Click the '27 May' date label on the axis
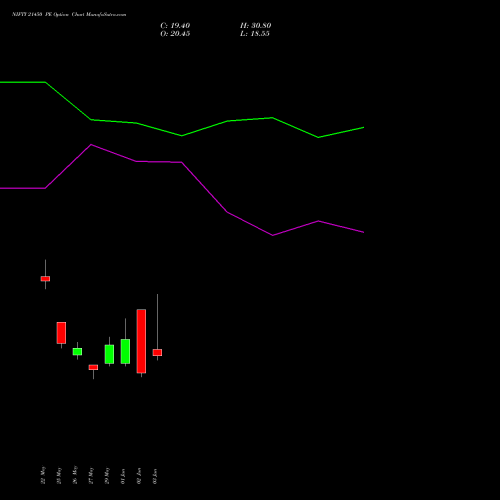The width and height of the screenshot is (500, 500). tap(91, 475)
